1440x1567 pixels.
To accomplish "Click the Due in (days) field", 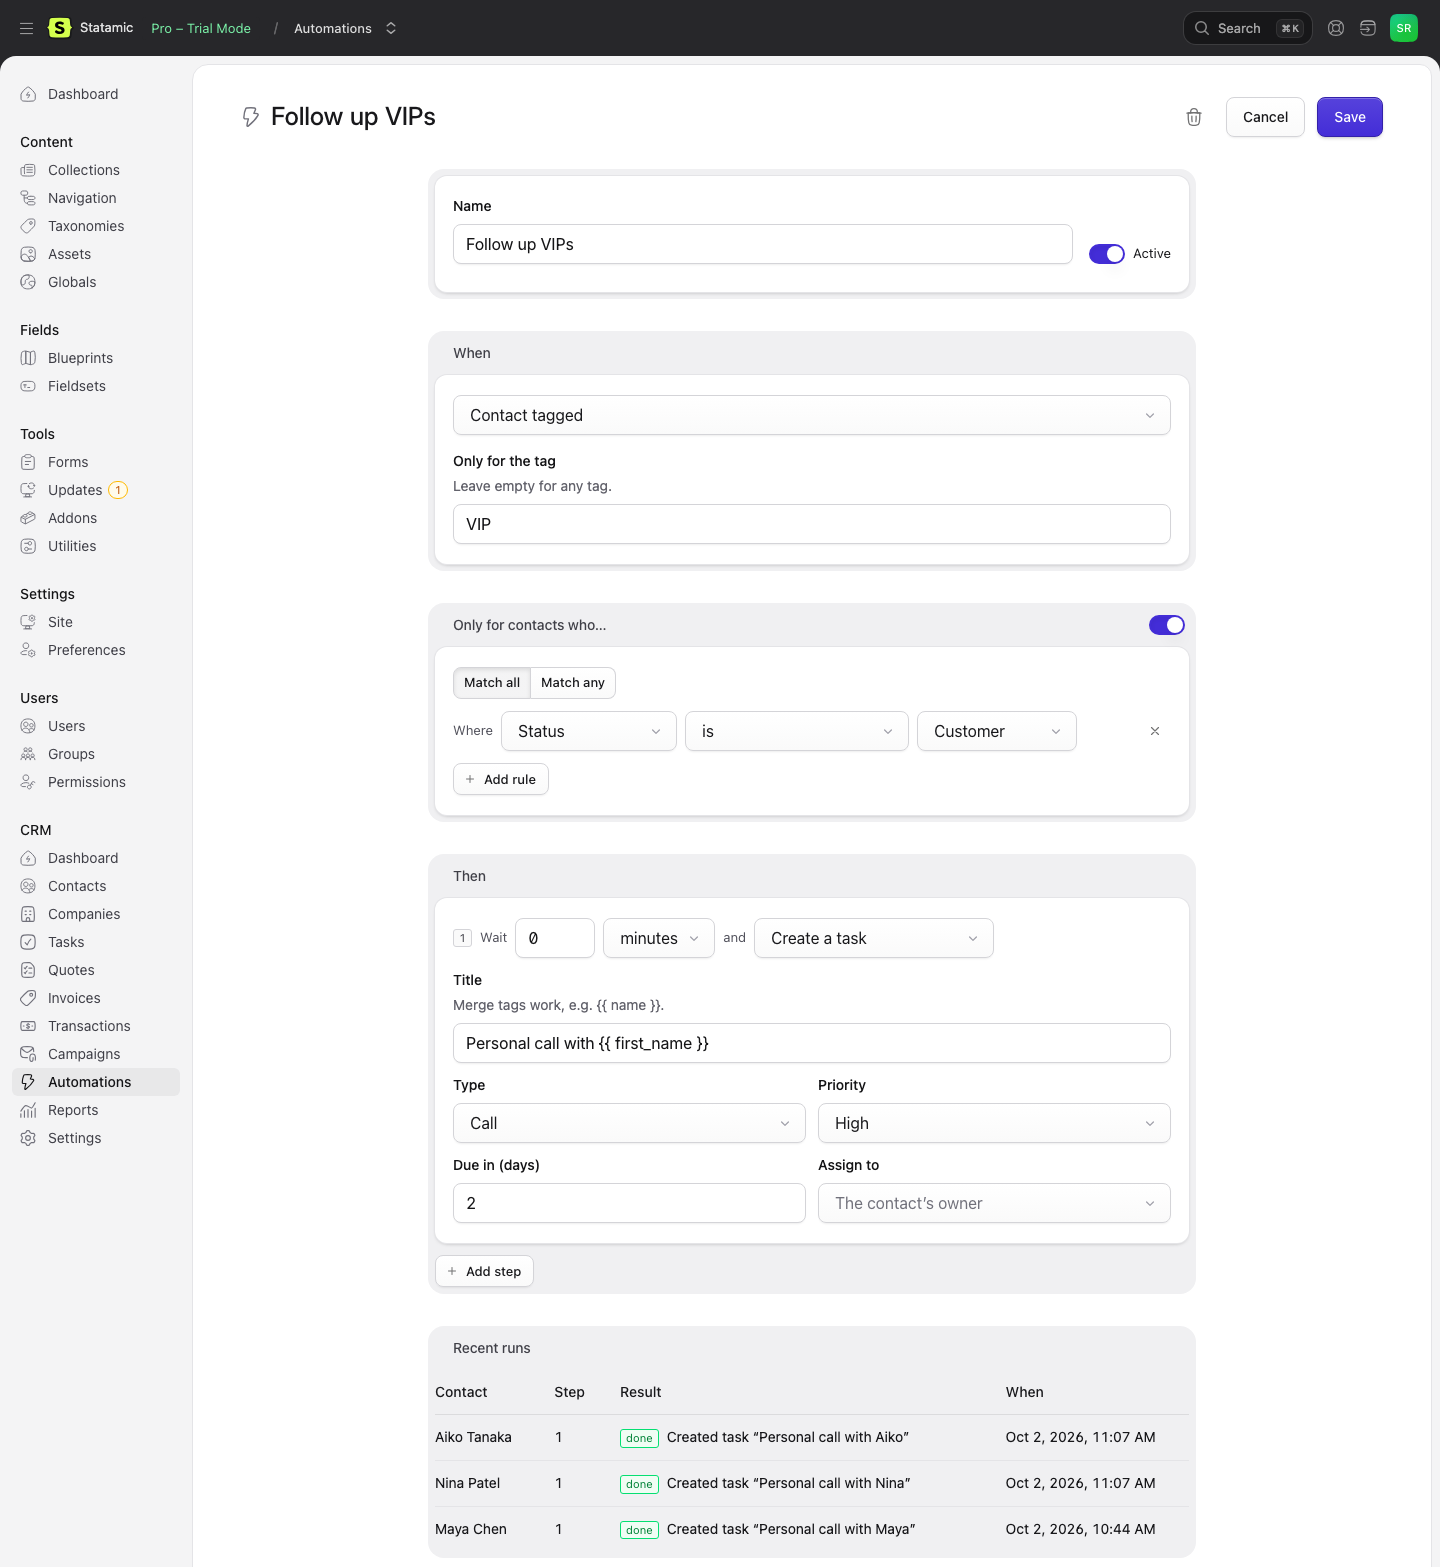I will [x=629, y=1203].
